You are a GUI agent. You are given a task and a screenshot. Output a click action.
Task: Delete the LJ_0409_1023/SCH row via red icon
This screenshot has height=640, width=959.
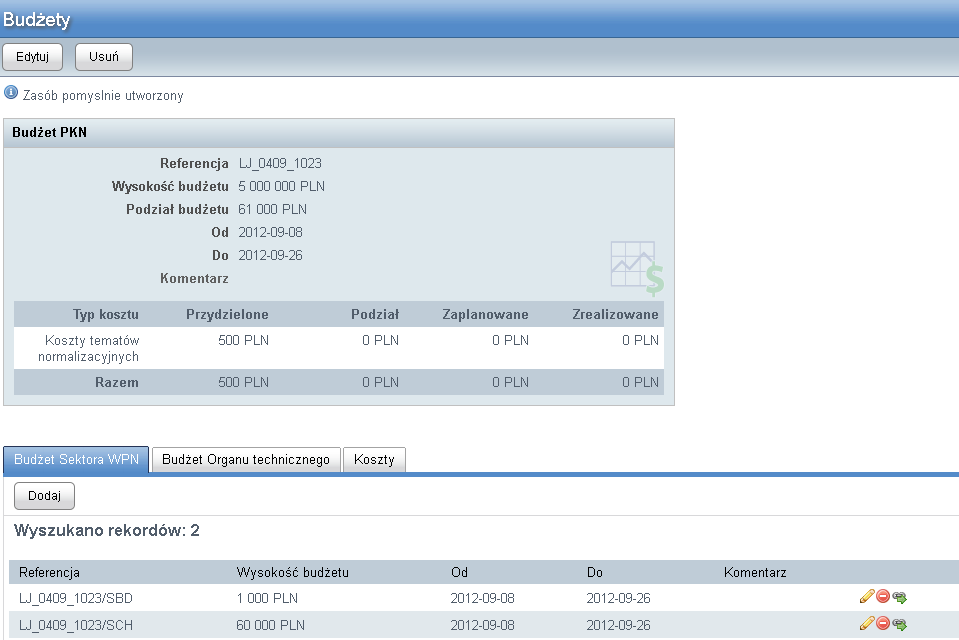click(883, 623)
